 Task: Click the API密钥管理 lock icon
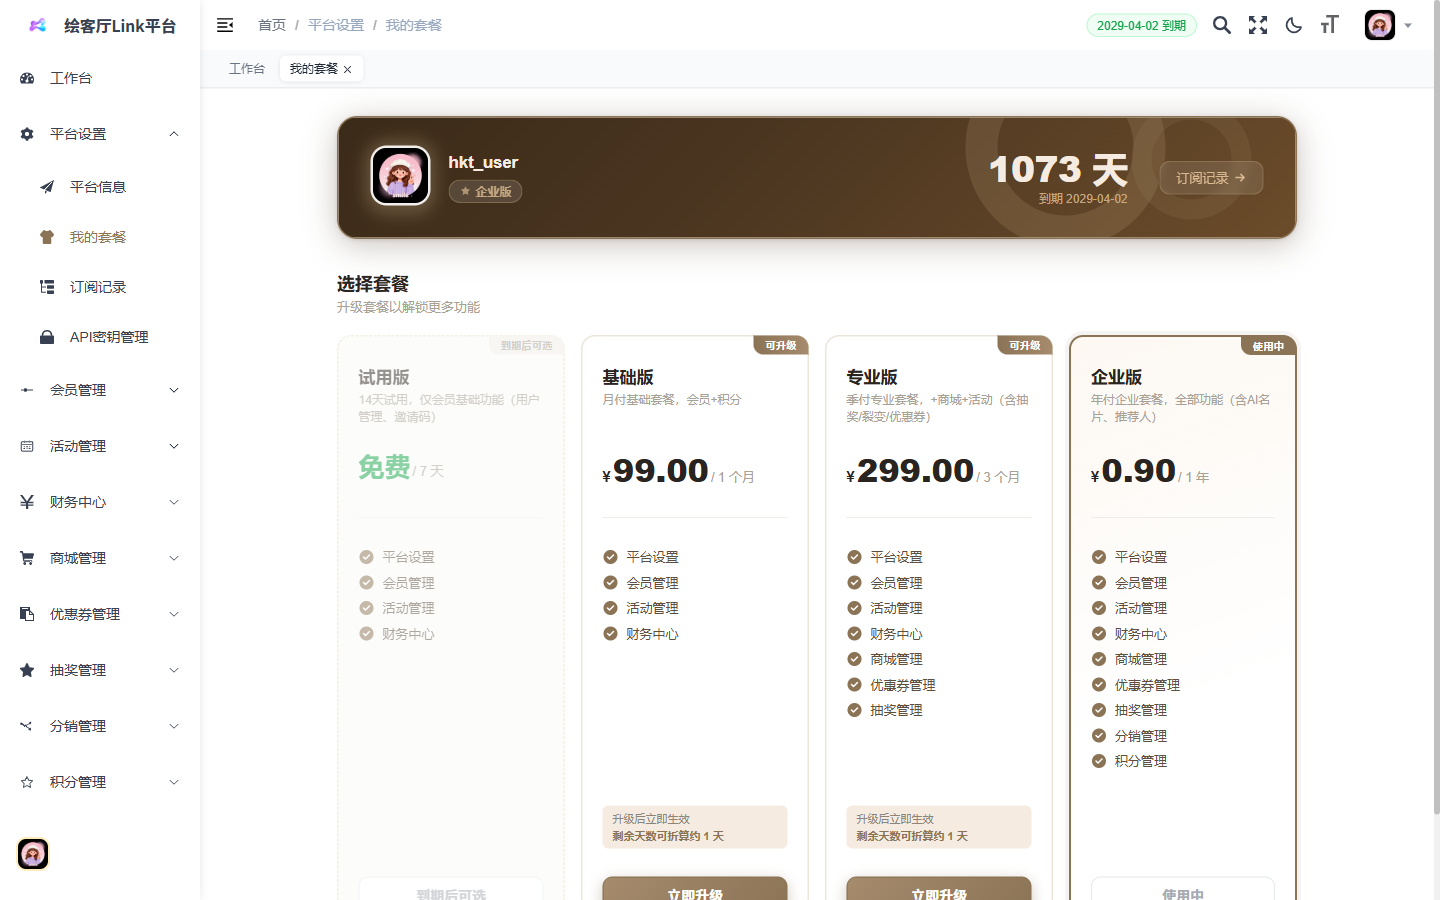click(46, 337)
